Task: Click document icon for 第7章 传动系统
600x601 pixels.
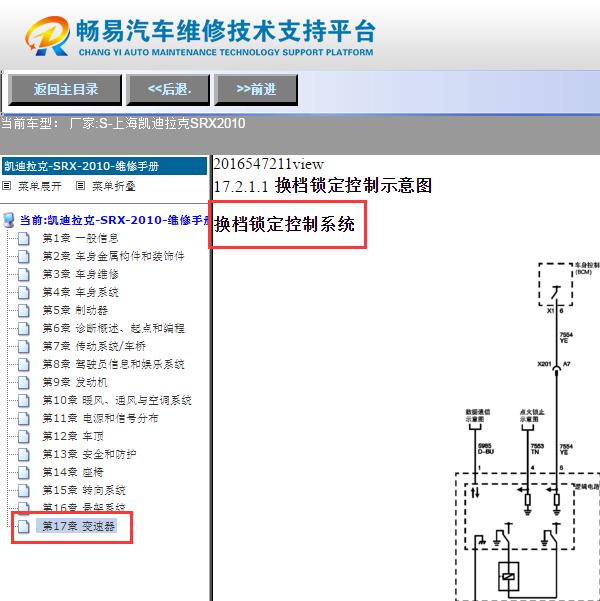Action: pos(24,346)
